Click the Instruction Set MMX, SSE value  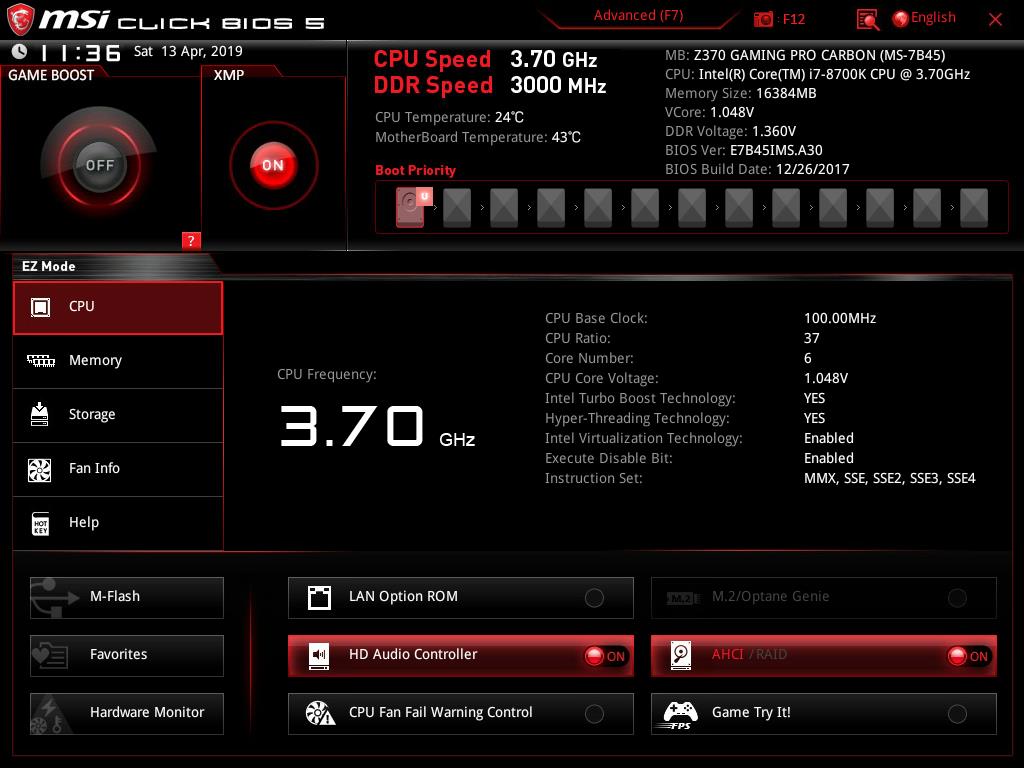click(889, 478)
